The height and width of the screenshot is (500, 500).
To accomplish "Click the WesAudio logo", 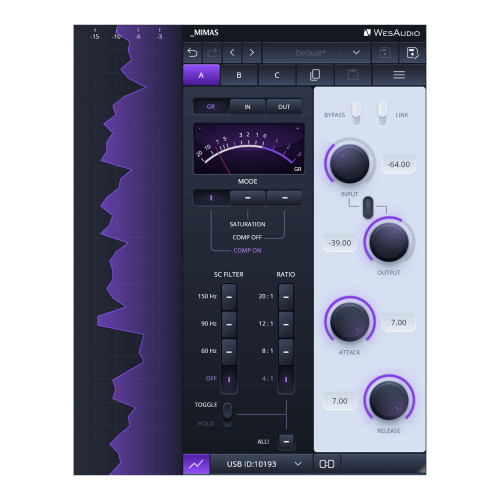I will pyautogui.click(x=392, y=33).
